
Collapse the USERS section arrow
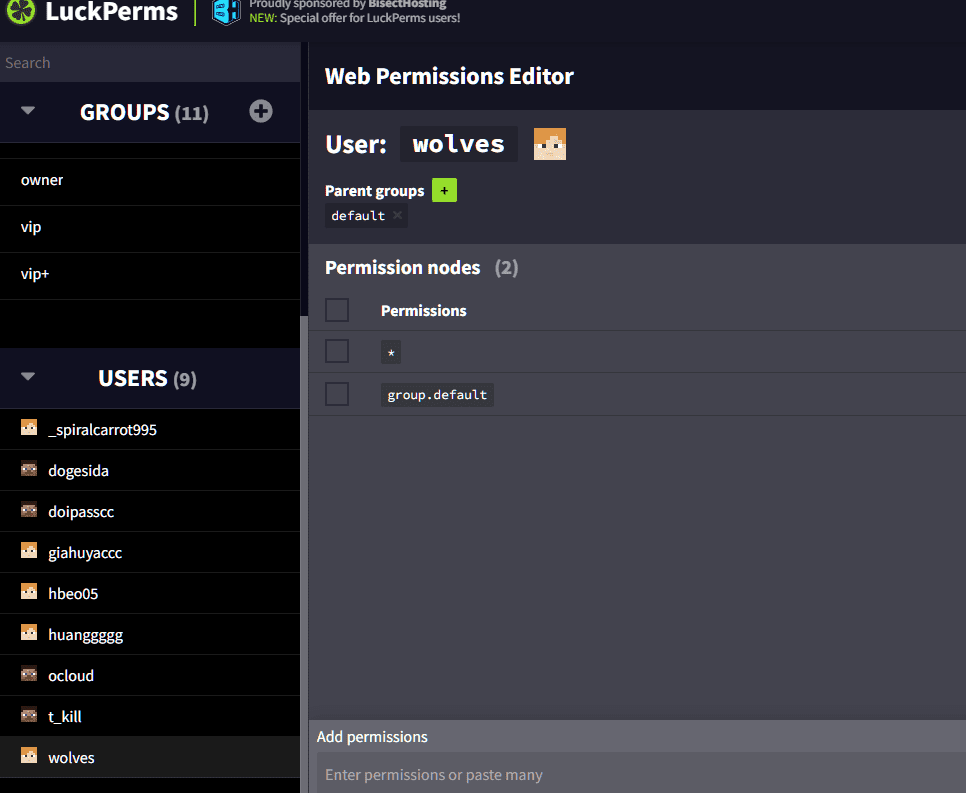(28, 377)
